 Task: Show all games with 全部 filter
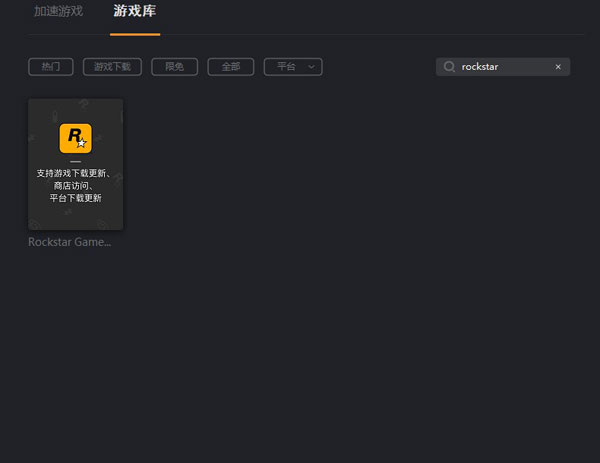click(x=230, y=67)
